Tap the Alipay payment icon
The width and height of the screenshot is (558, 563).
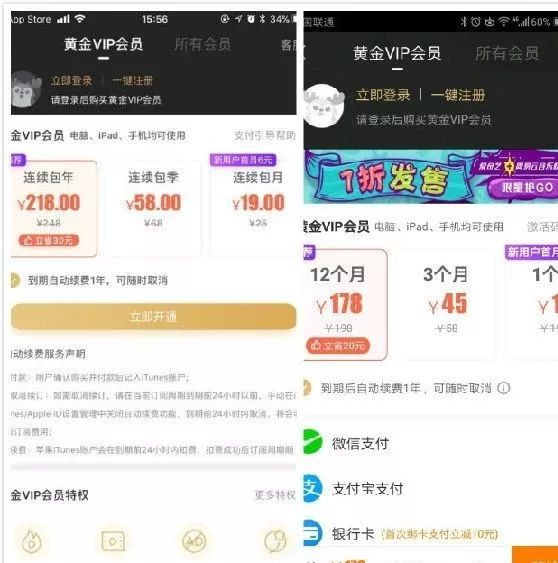312,488
